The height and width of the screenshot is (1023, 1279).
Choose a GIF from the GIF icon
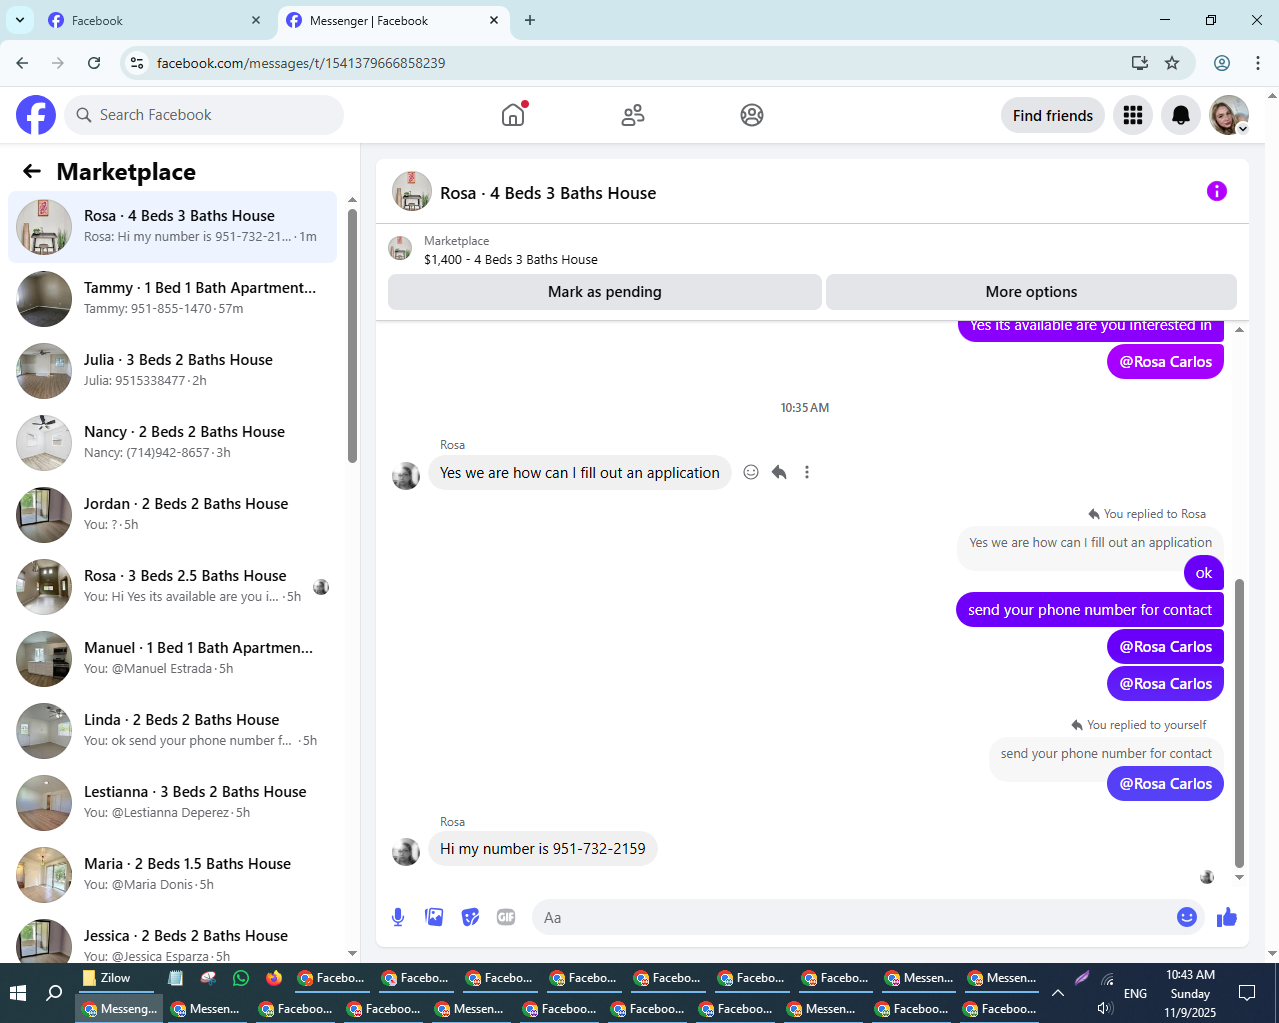506,917
